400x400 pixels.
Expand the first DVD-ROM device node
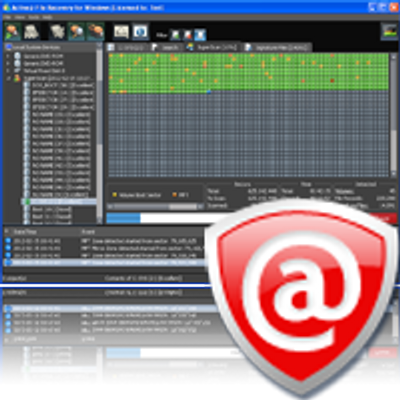[8, 56]
